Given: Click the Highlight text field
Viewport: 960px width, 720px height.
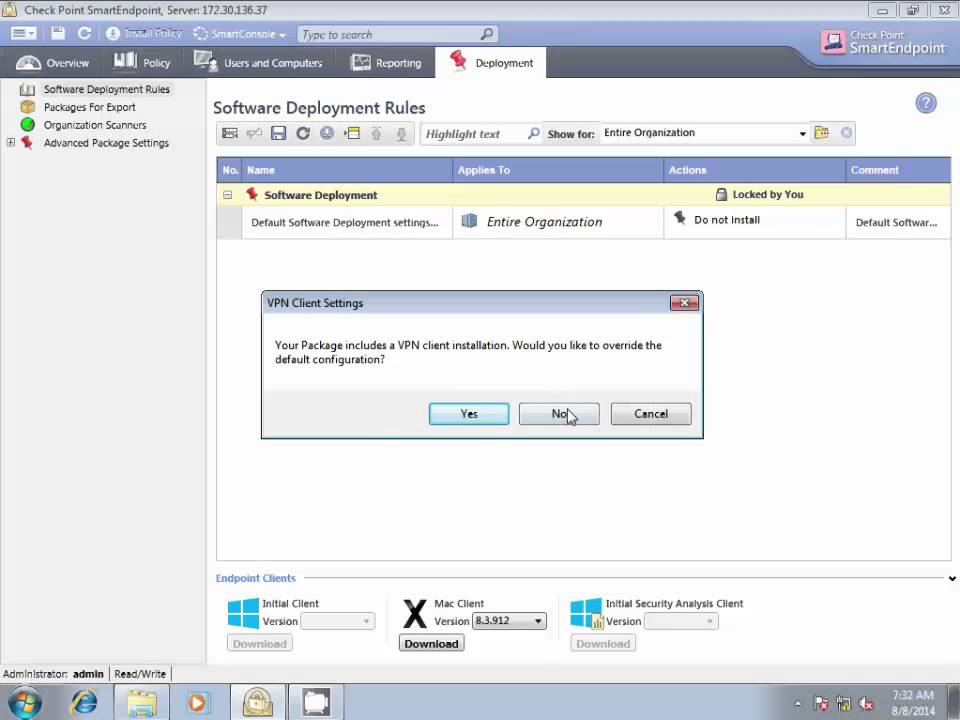Looking at the screenshot, I should pos(473,134).
